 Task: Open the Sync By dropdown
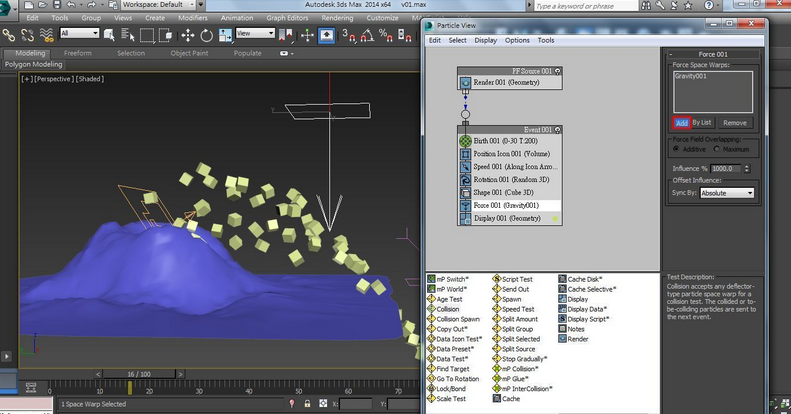(726, 193)
